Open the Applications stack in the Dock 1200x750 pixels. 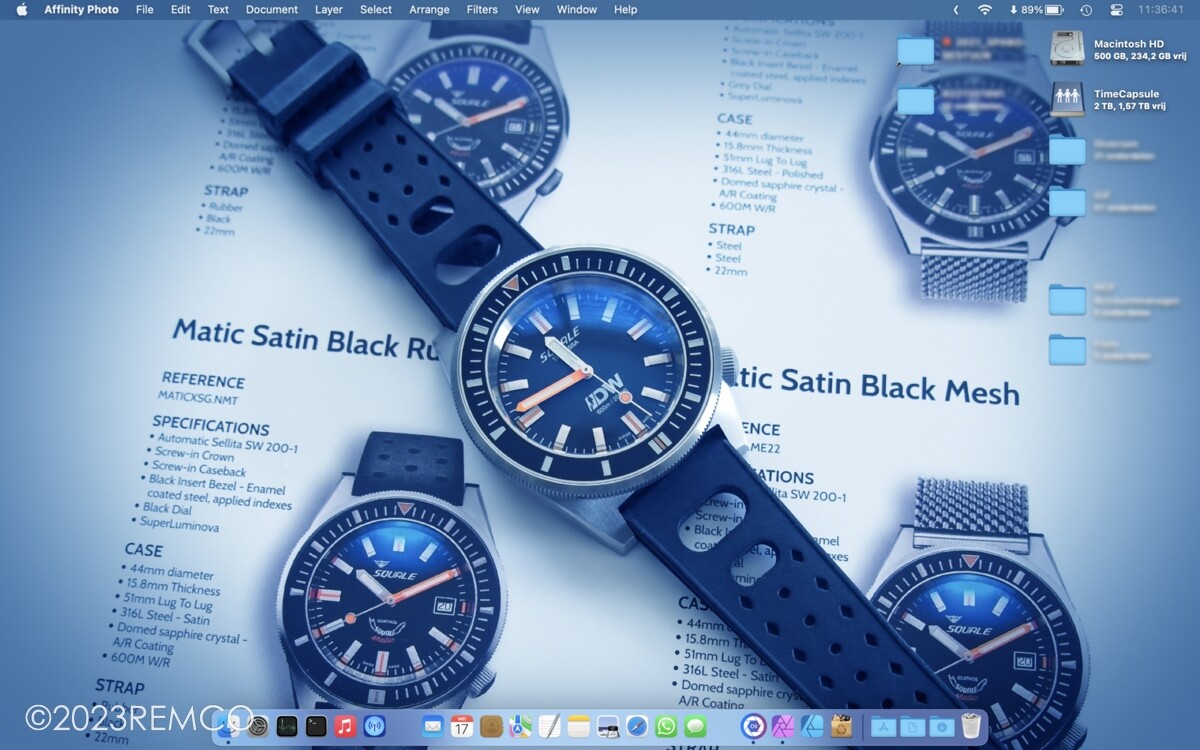(x=883, y=727)
